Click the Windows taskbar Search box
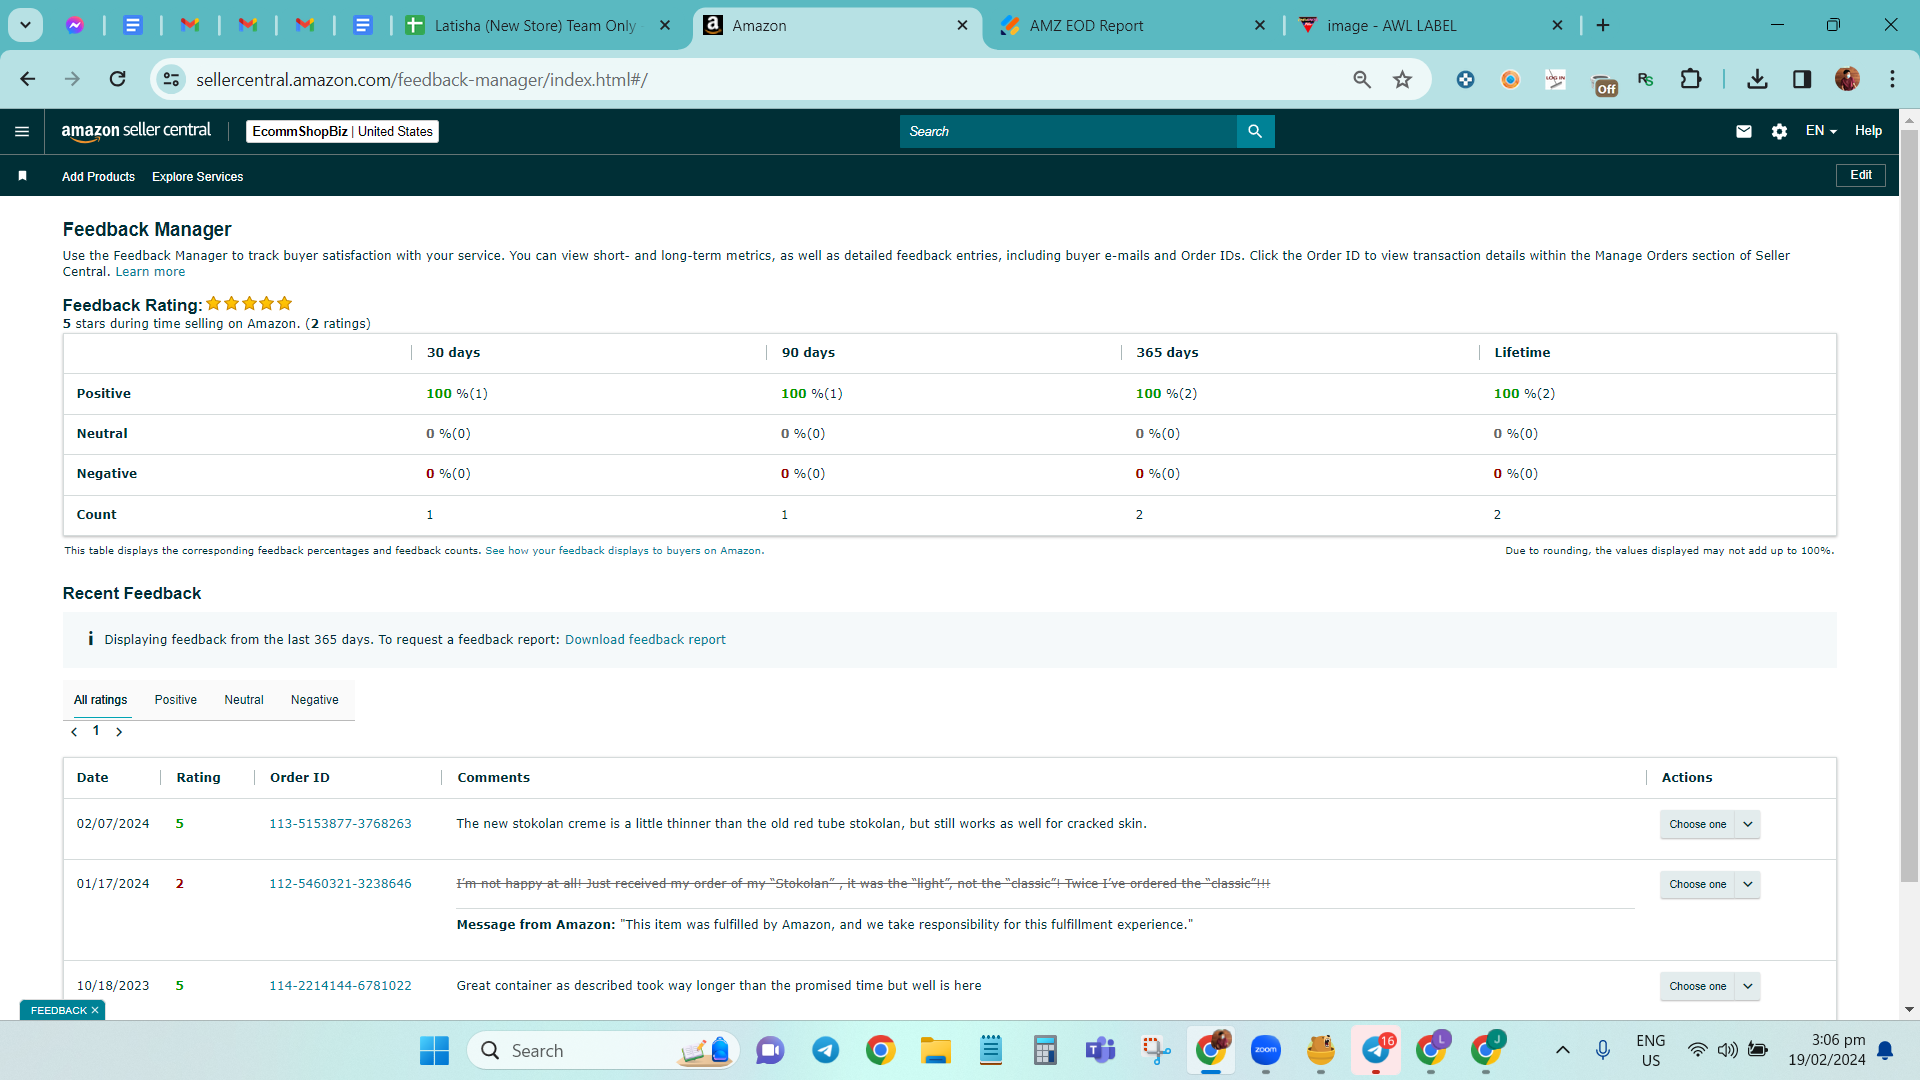Image resolution: width=1920 pixels, height=1080 pixels. [603, 1051]
